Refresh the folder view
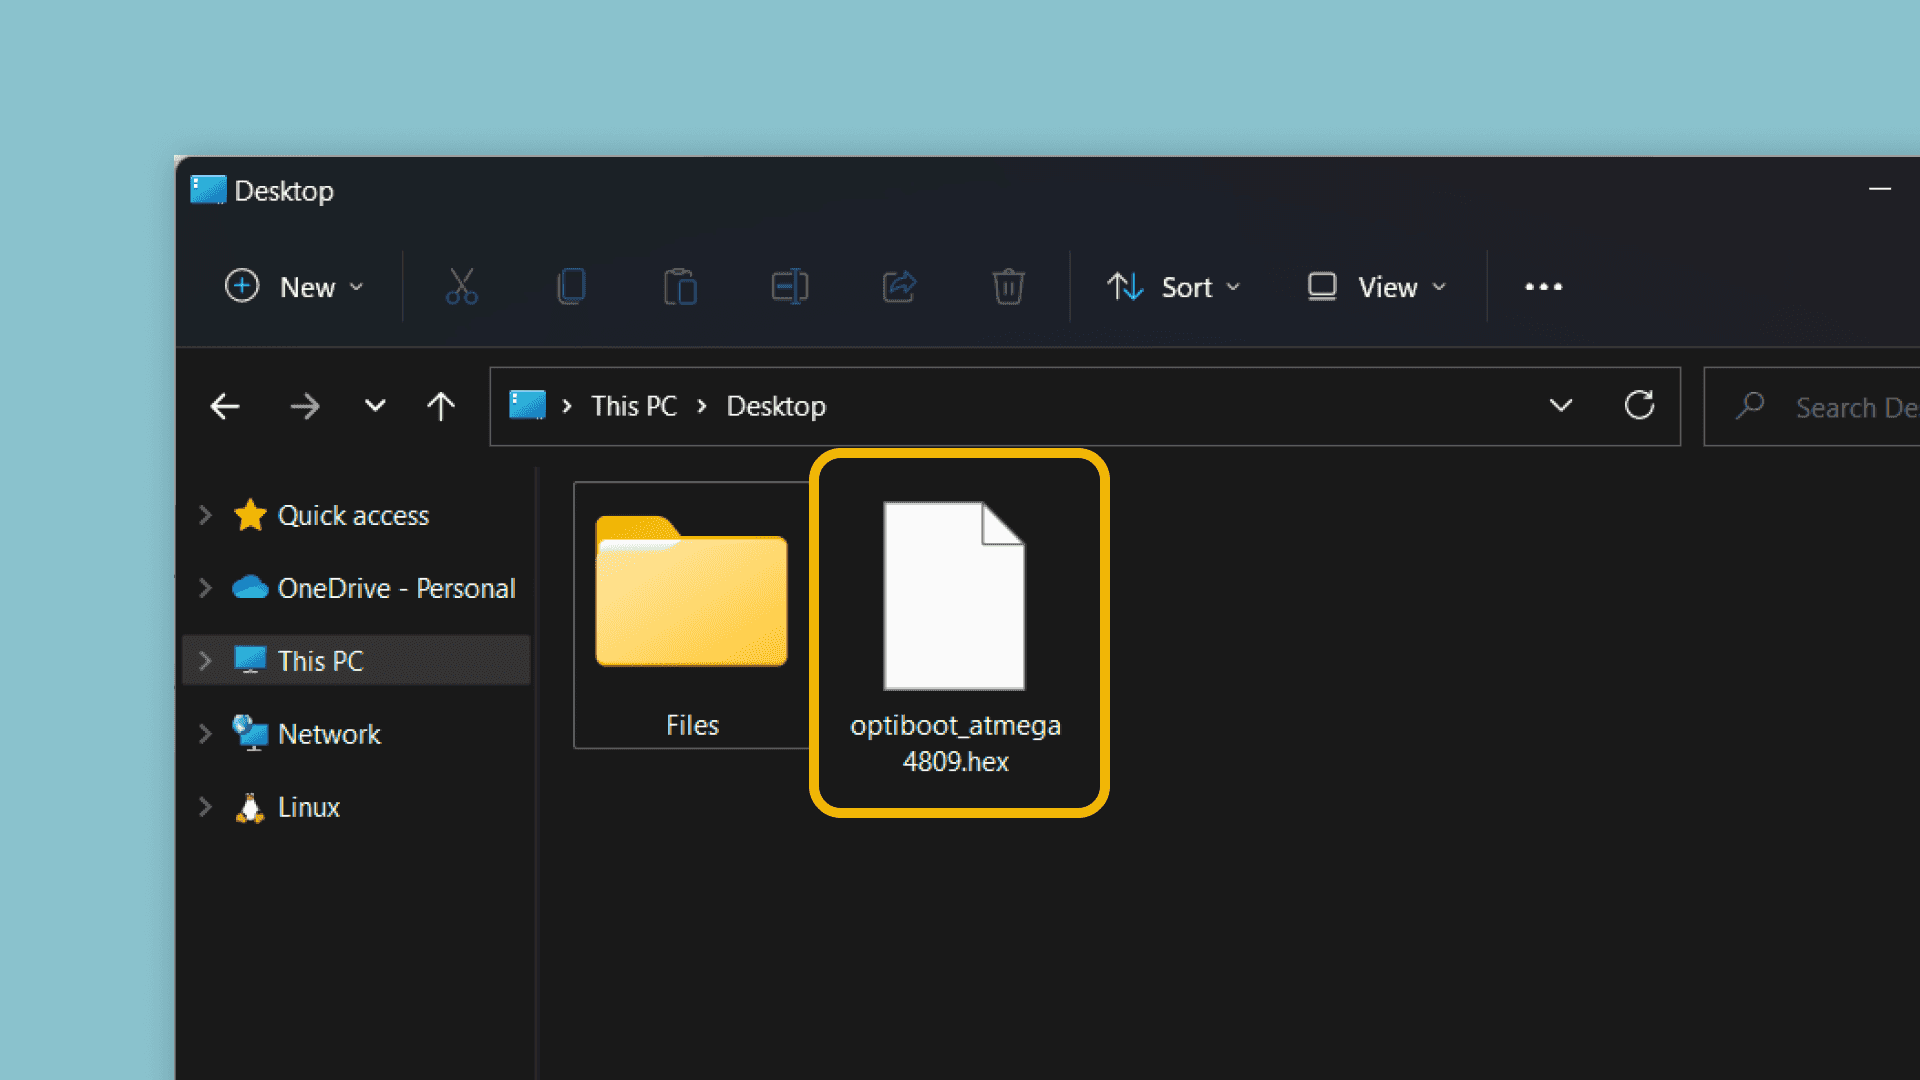Screen dimensions: 1920x1080 pyautogui.click(x=1639, y=406)
